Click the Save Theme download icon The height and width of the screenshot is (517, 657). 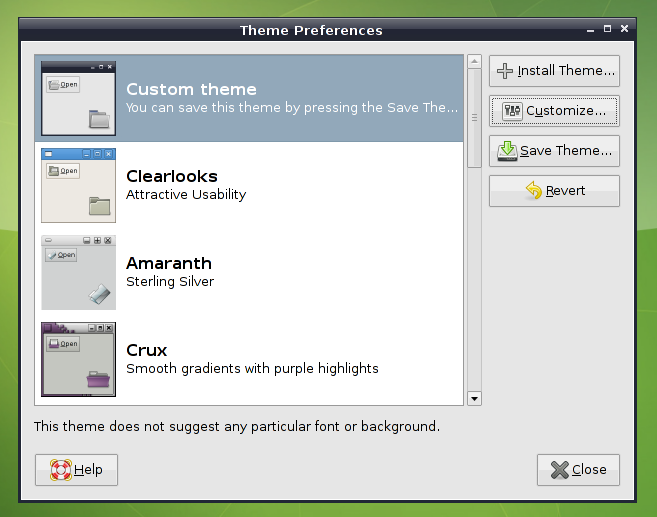click(x=507, y=151)
